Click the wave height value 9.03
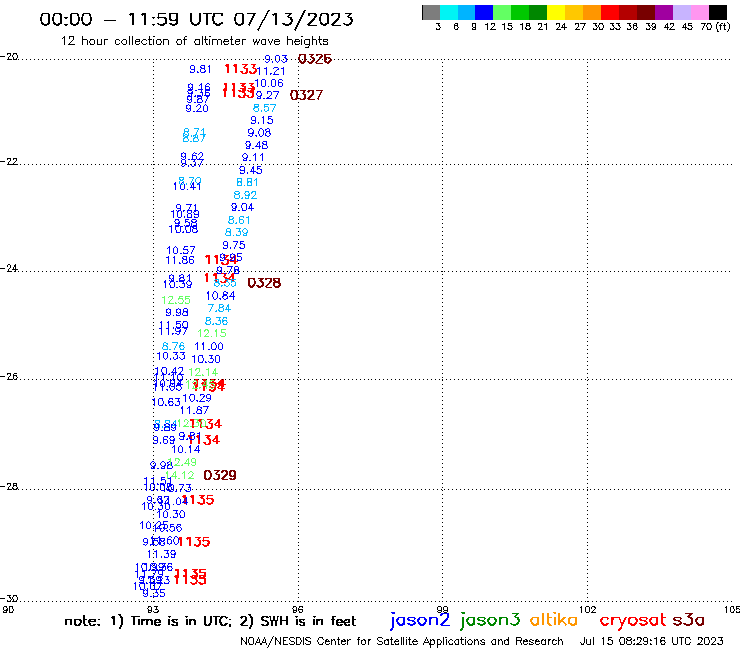740x650 pixels. pos(276,59)
